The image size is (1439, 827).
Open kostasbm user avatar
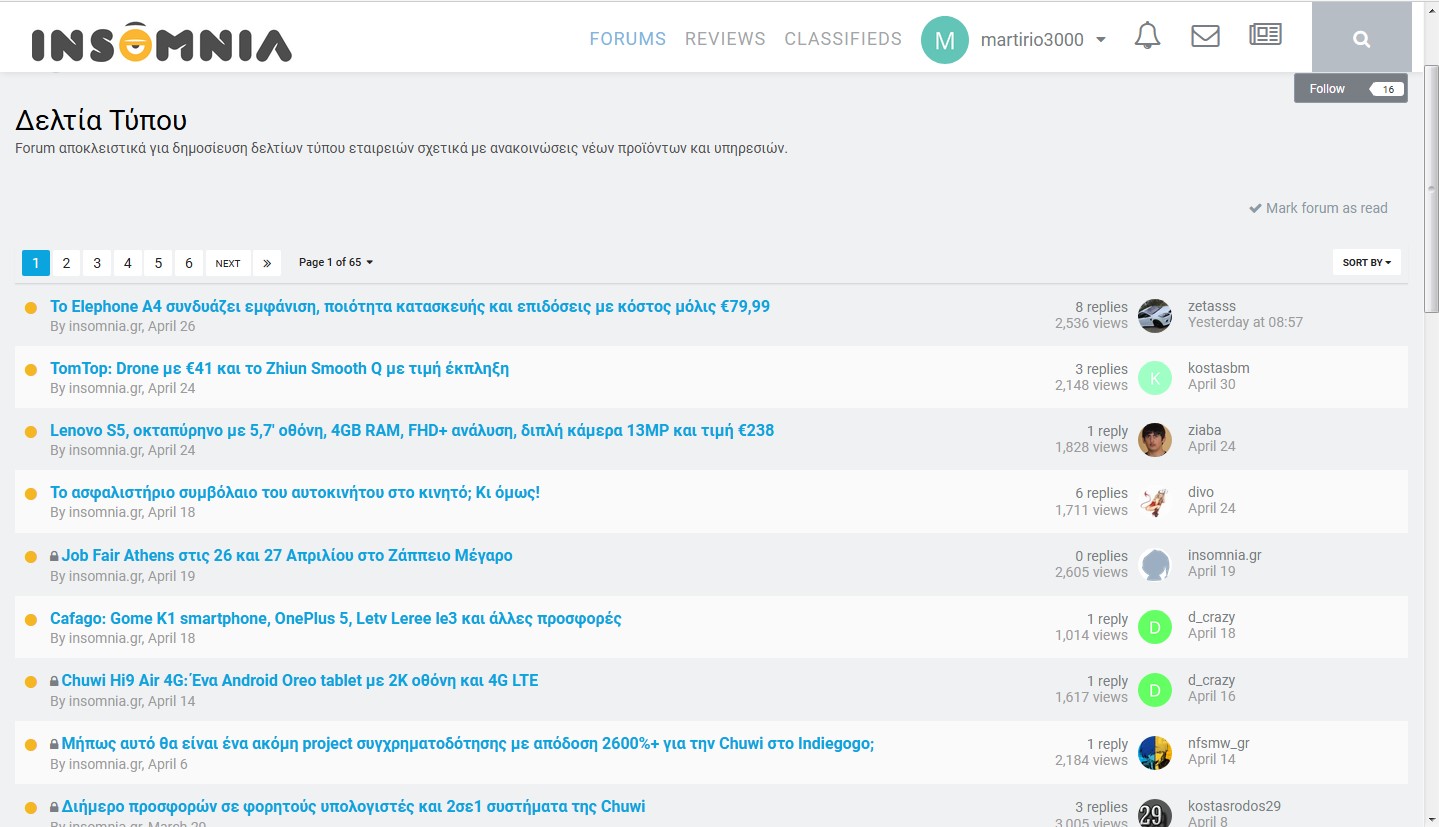pyautogui.click(x=1155, y=378)
